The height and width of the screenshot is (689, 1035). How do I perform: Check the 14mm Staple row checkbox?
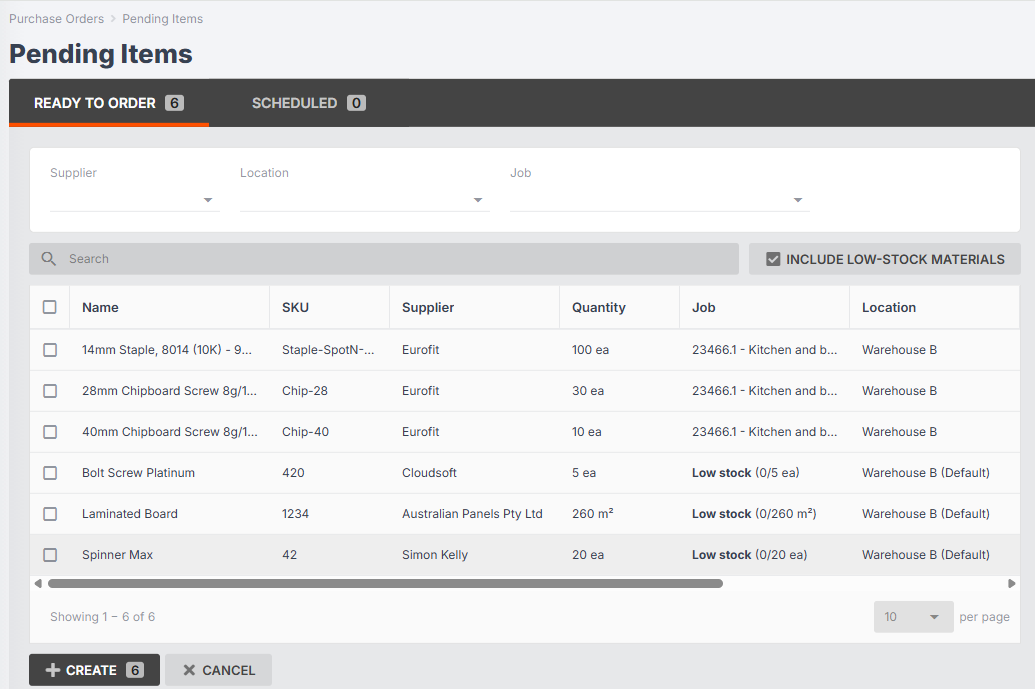point(50,350)
